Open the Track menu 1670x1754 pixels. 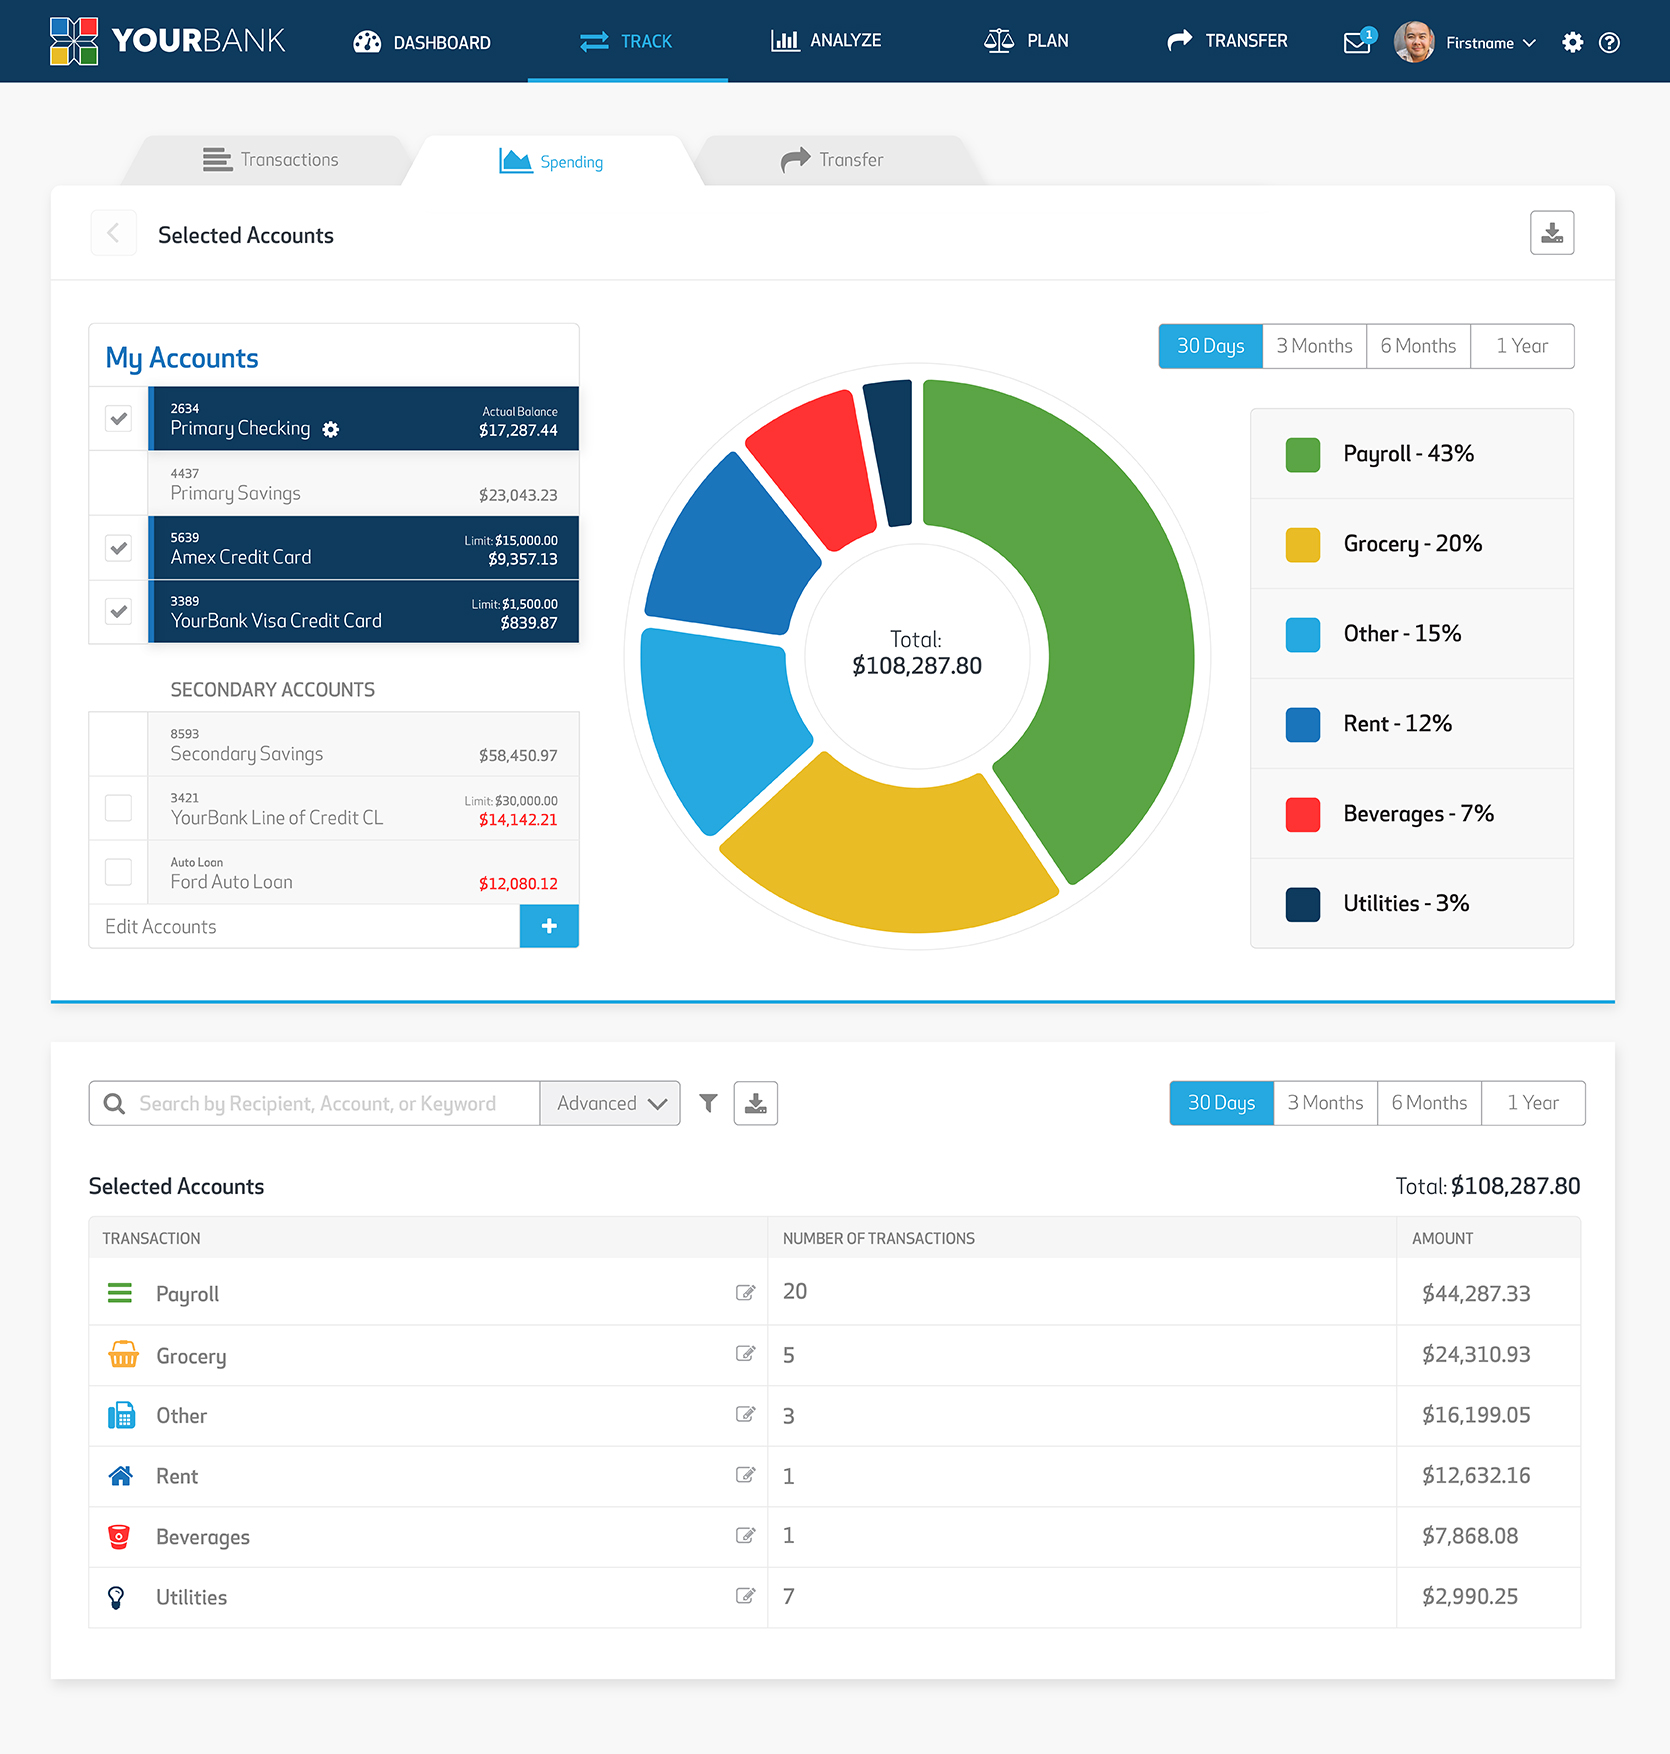tap(627, 41)
